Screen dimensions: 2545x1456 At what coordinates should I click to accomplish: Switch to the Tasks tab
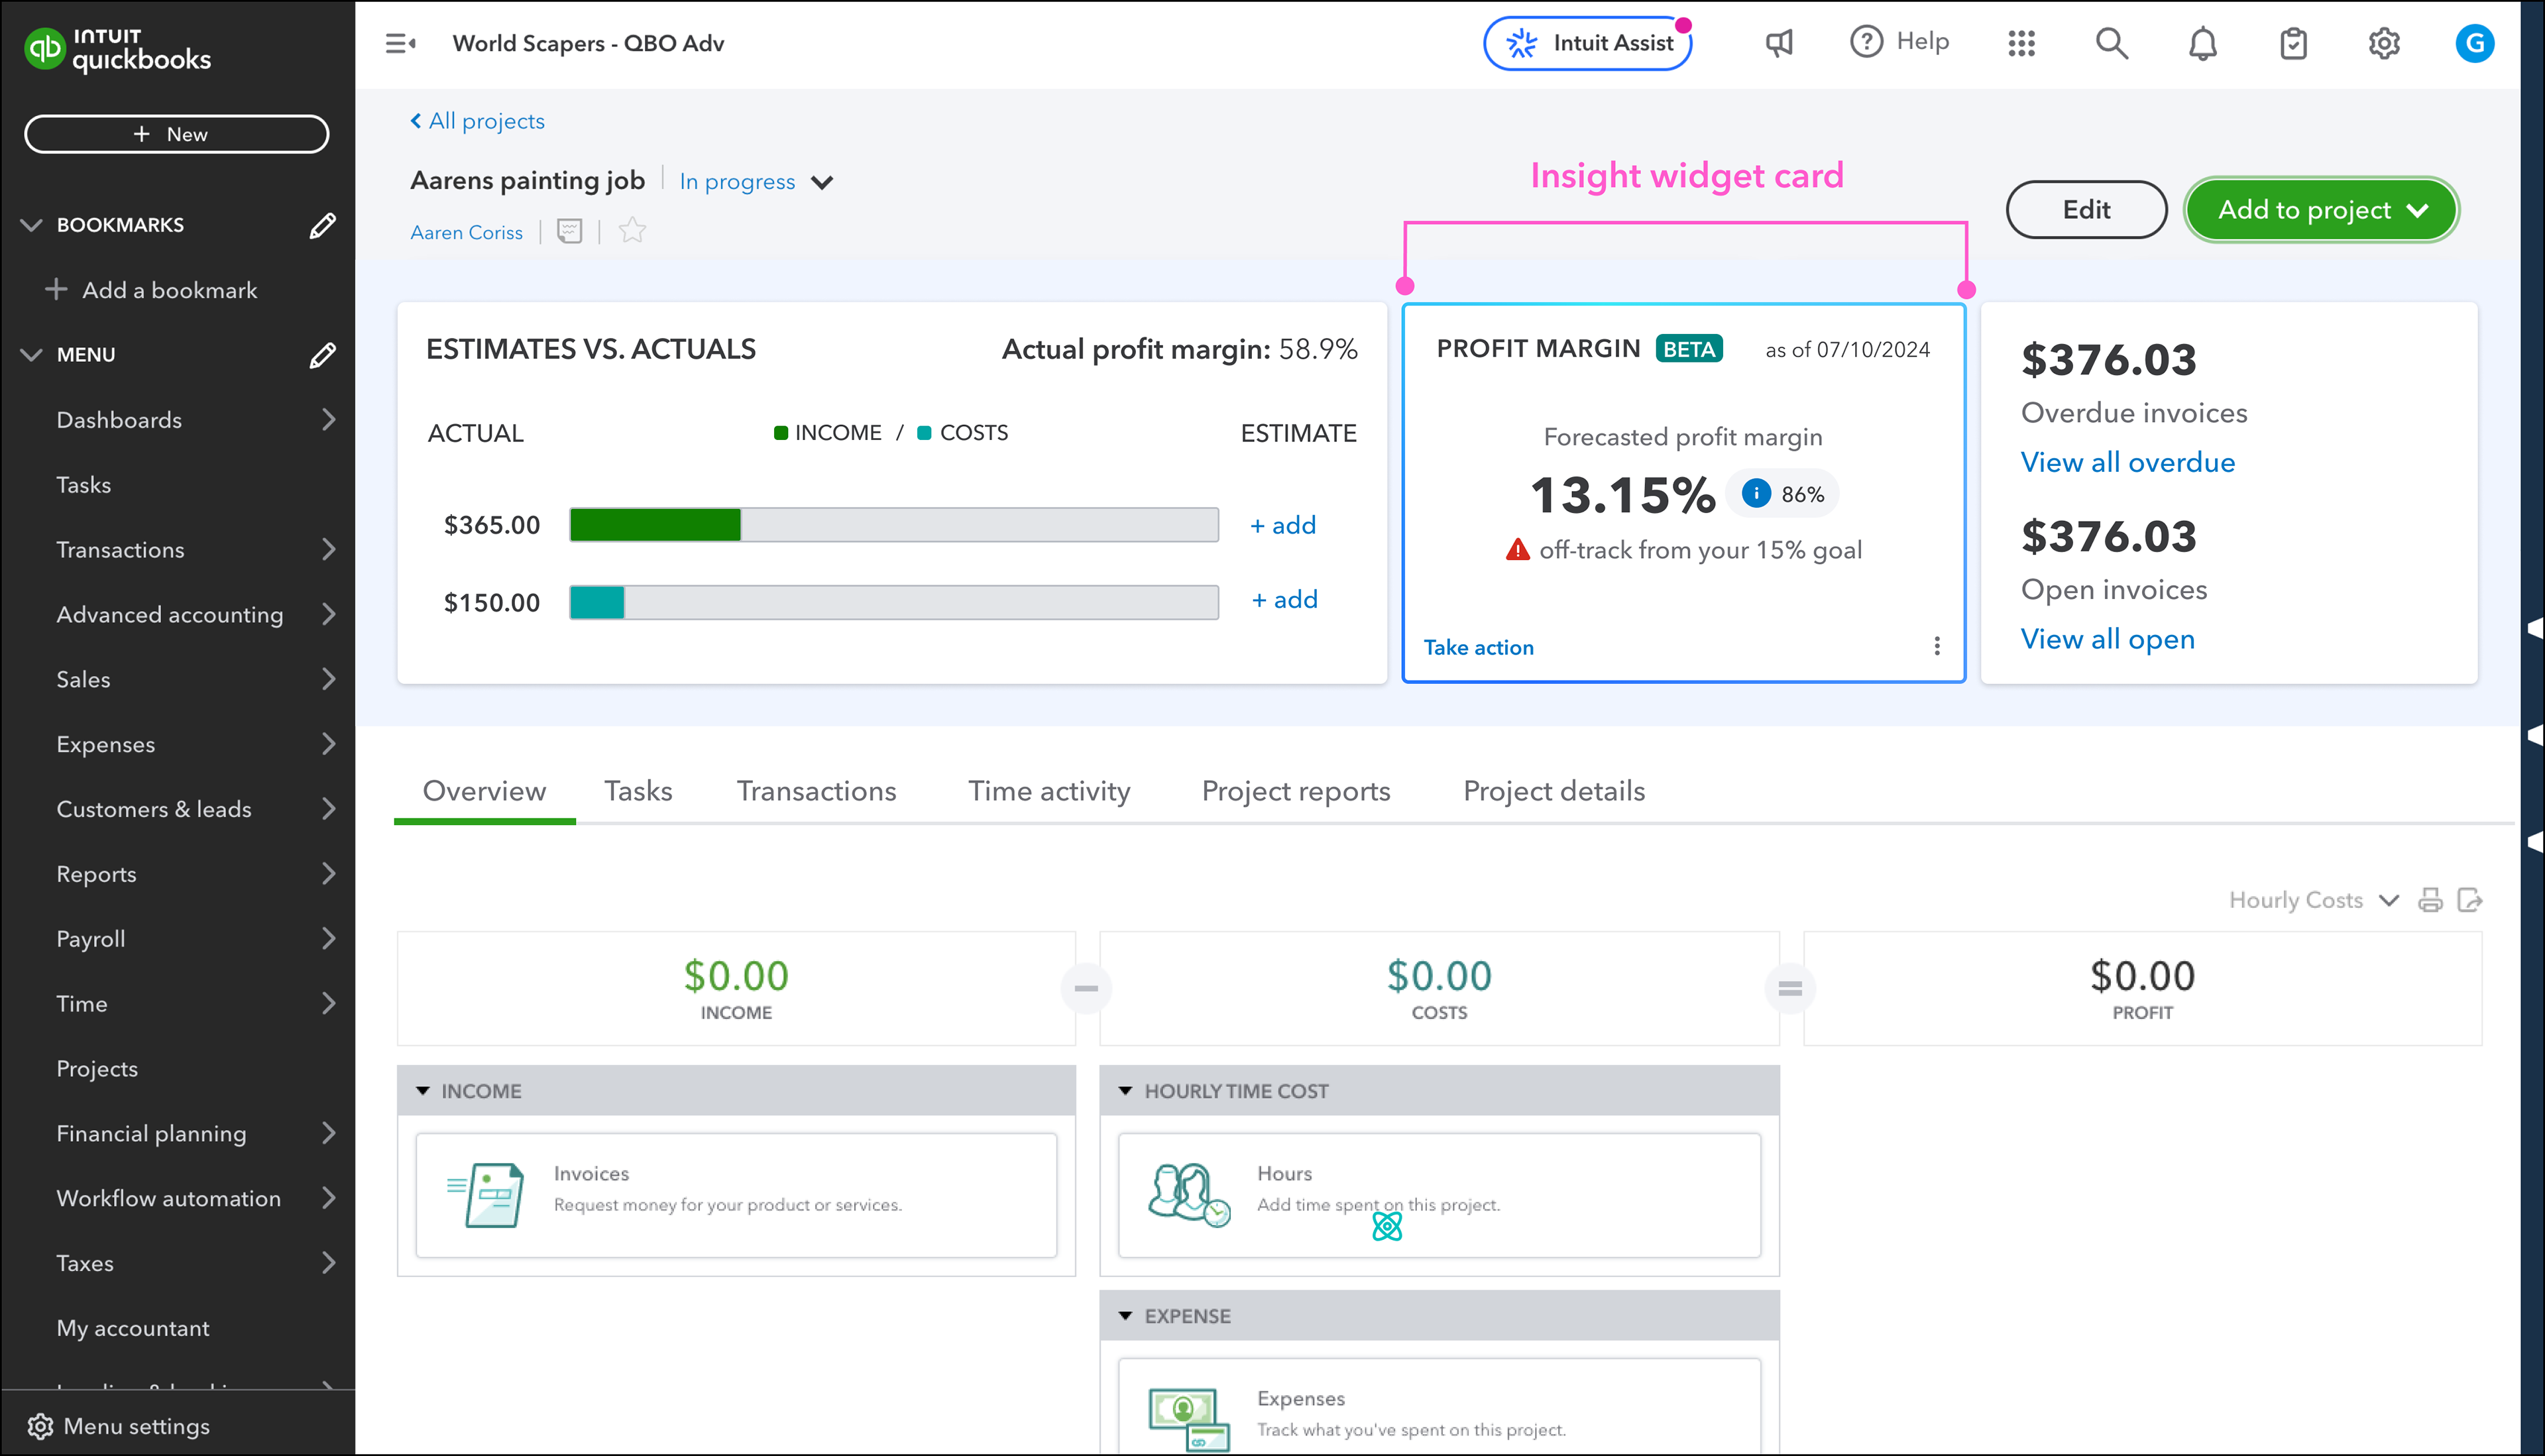[638, 791]
